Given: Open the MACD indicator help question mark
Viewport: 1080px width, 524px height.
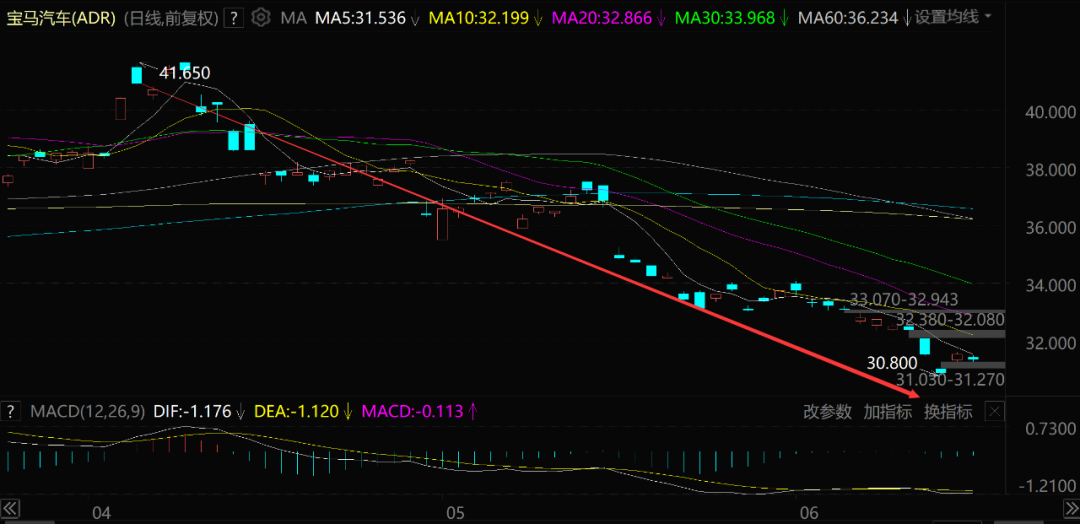Looking at the screenshot, I should click(11, 412).
